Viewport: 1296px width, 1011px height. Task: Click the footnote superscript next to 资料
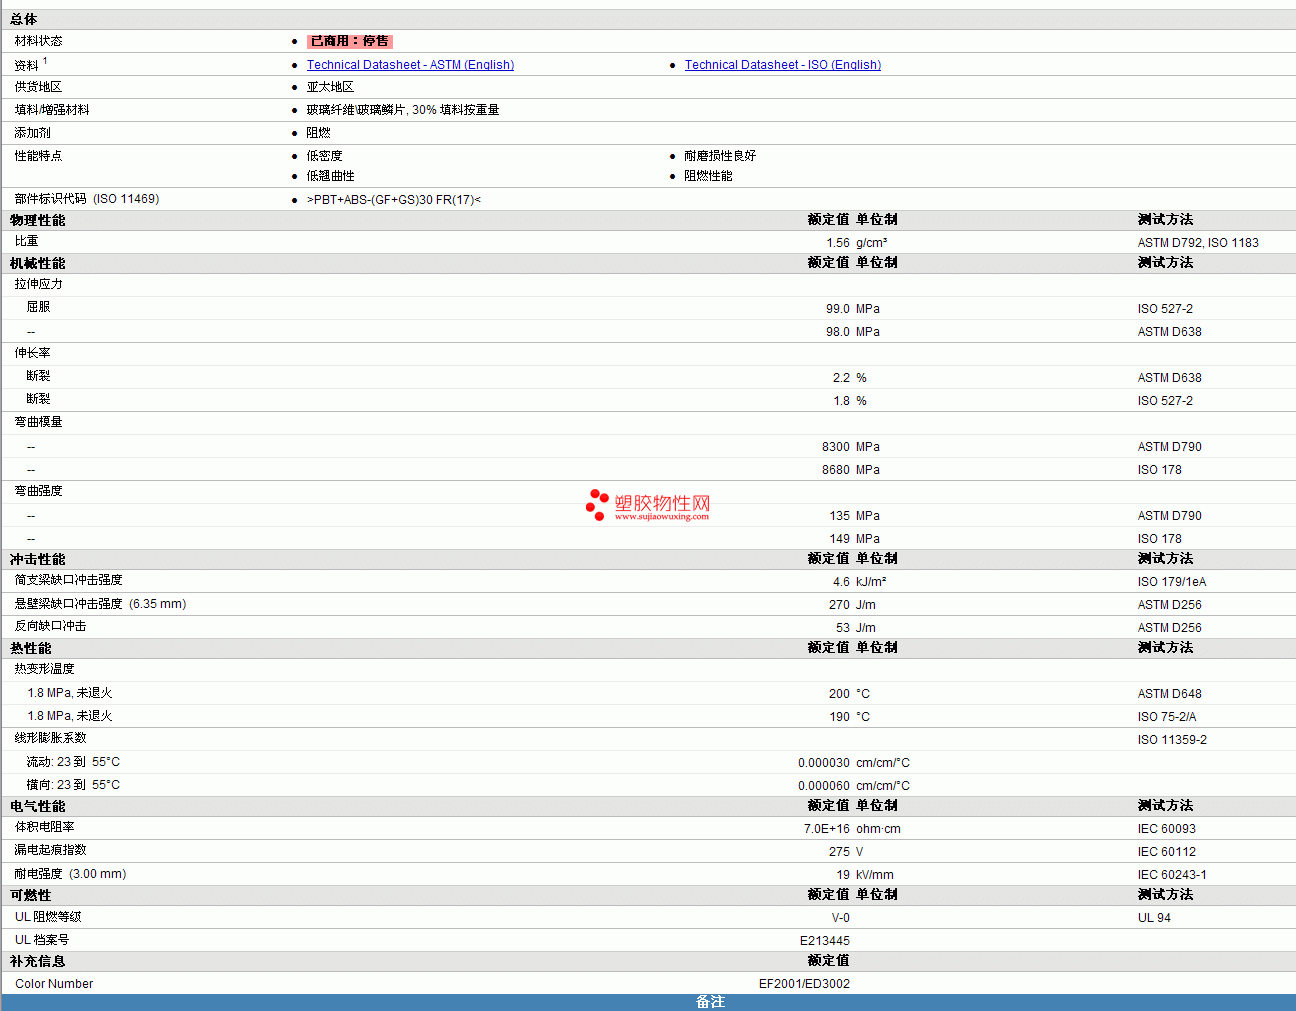point(45,61)
